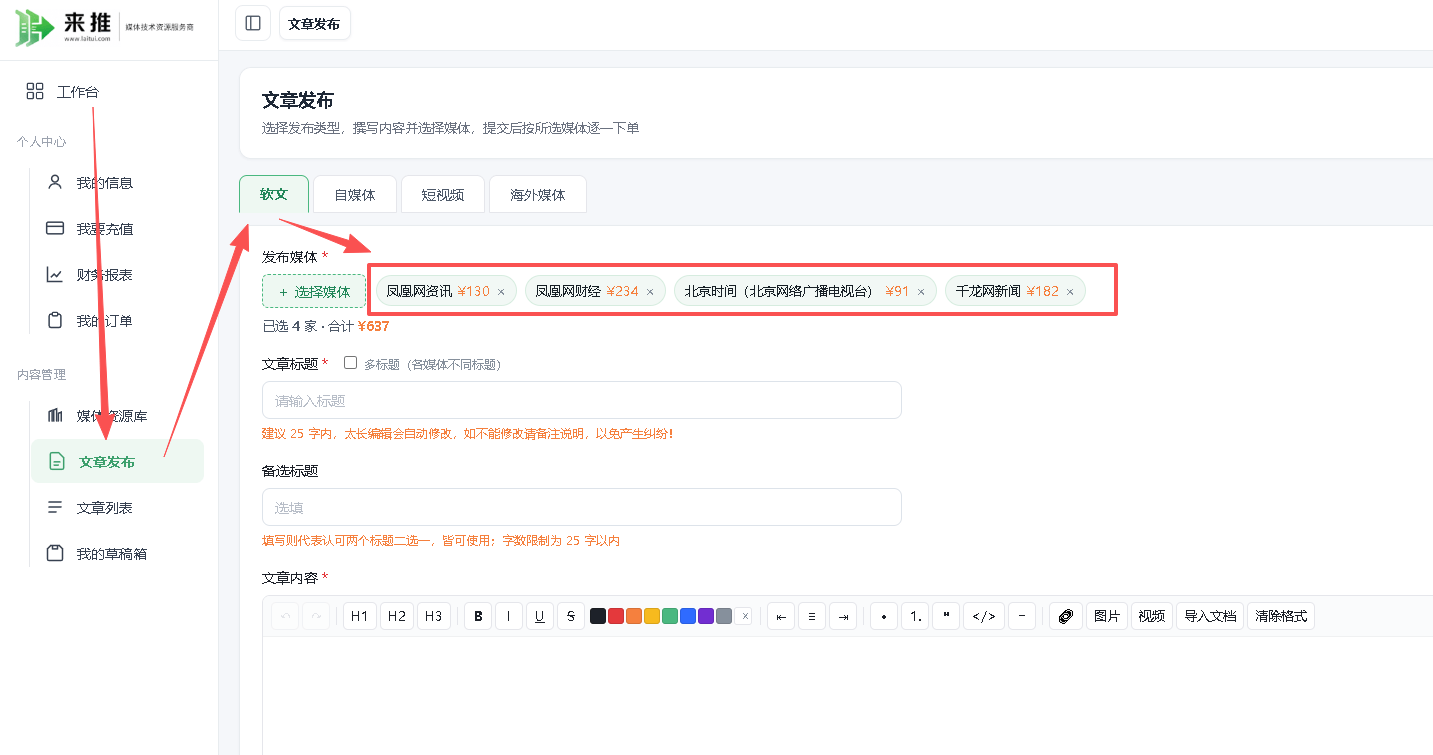The width and height of the screenshot is (1433, 755).
Task: Click the 我的信息 user icon
Action: tap(55, 182)
